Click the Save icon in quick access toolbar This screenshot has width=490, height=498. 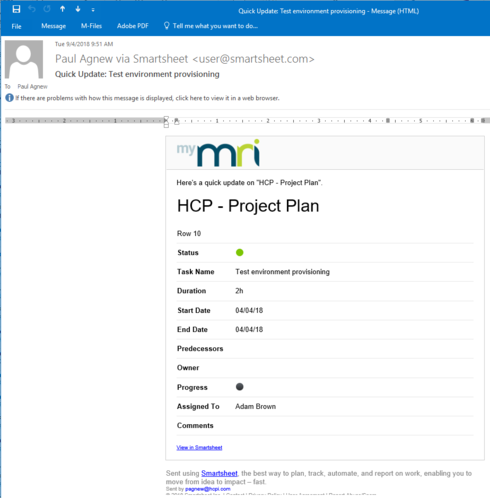tap(16, 9)
